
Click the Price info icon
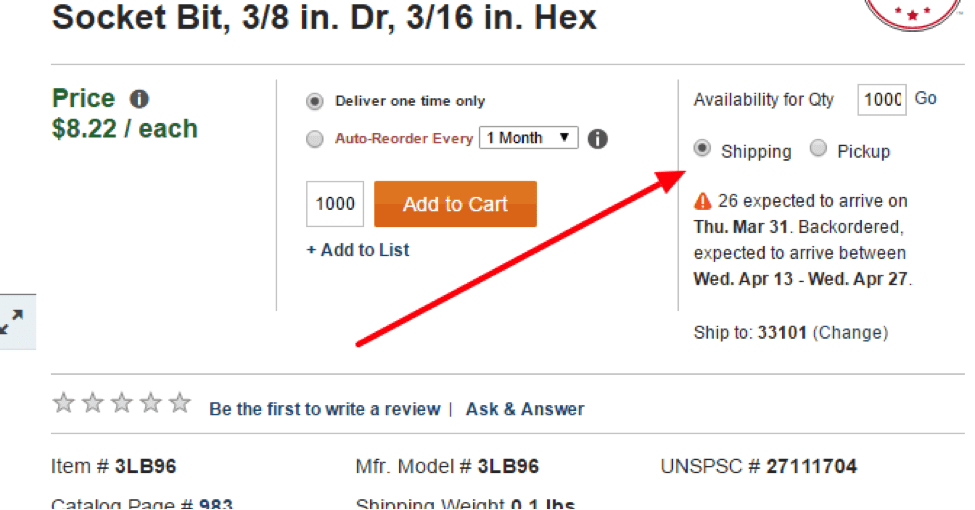click(x=139, y=99)
